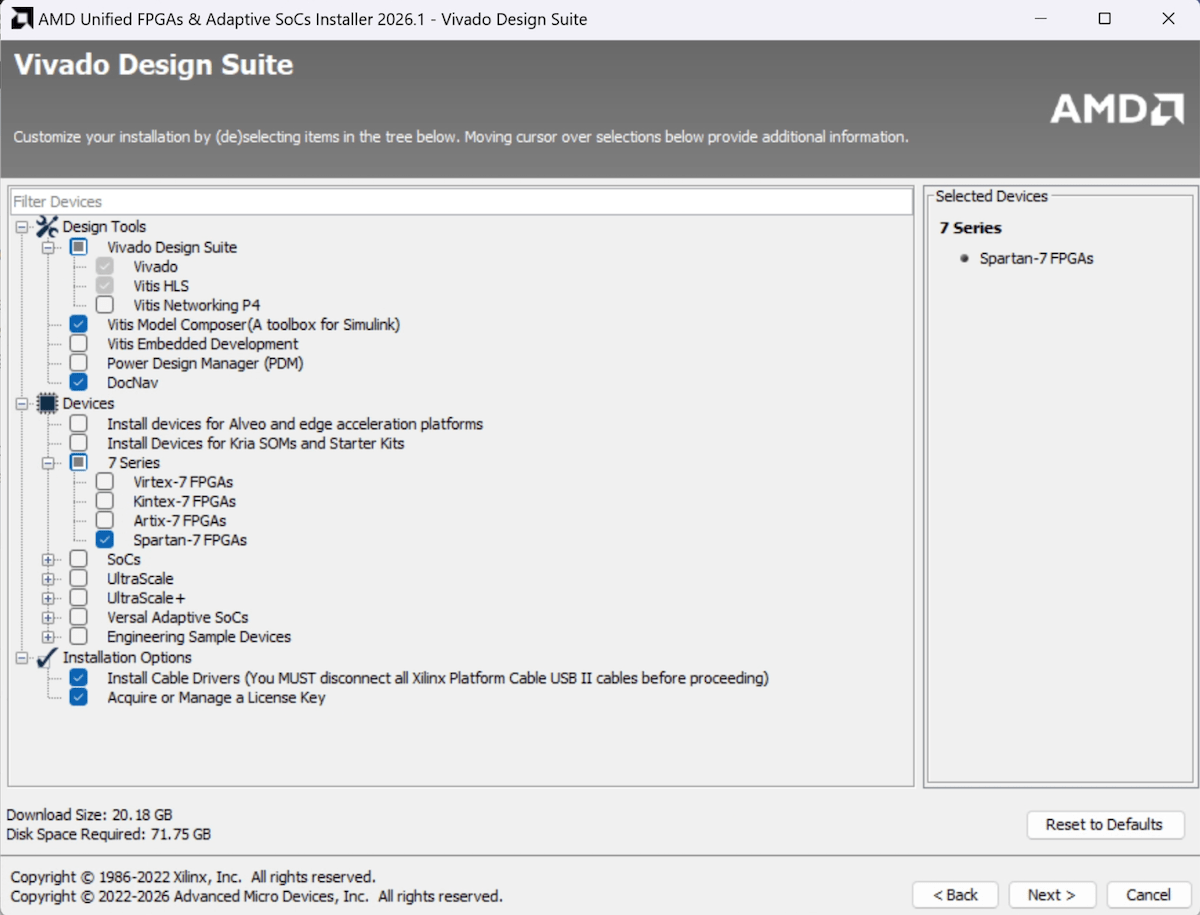The height and width of the screenshot is (915, 1200).
Task: Check the Versal Adaptive SoCs checkbox
Action: coord(79,618)
